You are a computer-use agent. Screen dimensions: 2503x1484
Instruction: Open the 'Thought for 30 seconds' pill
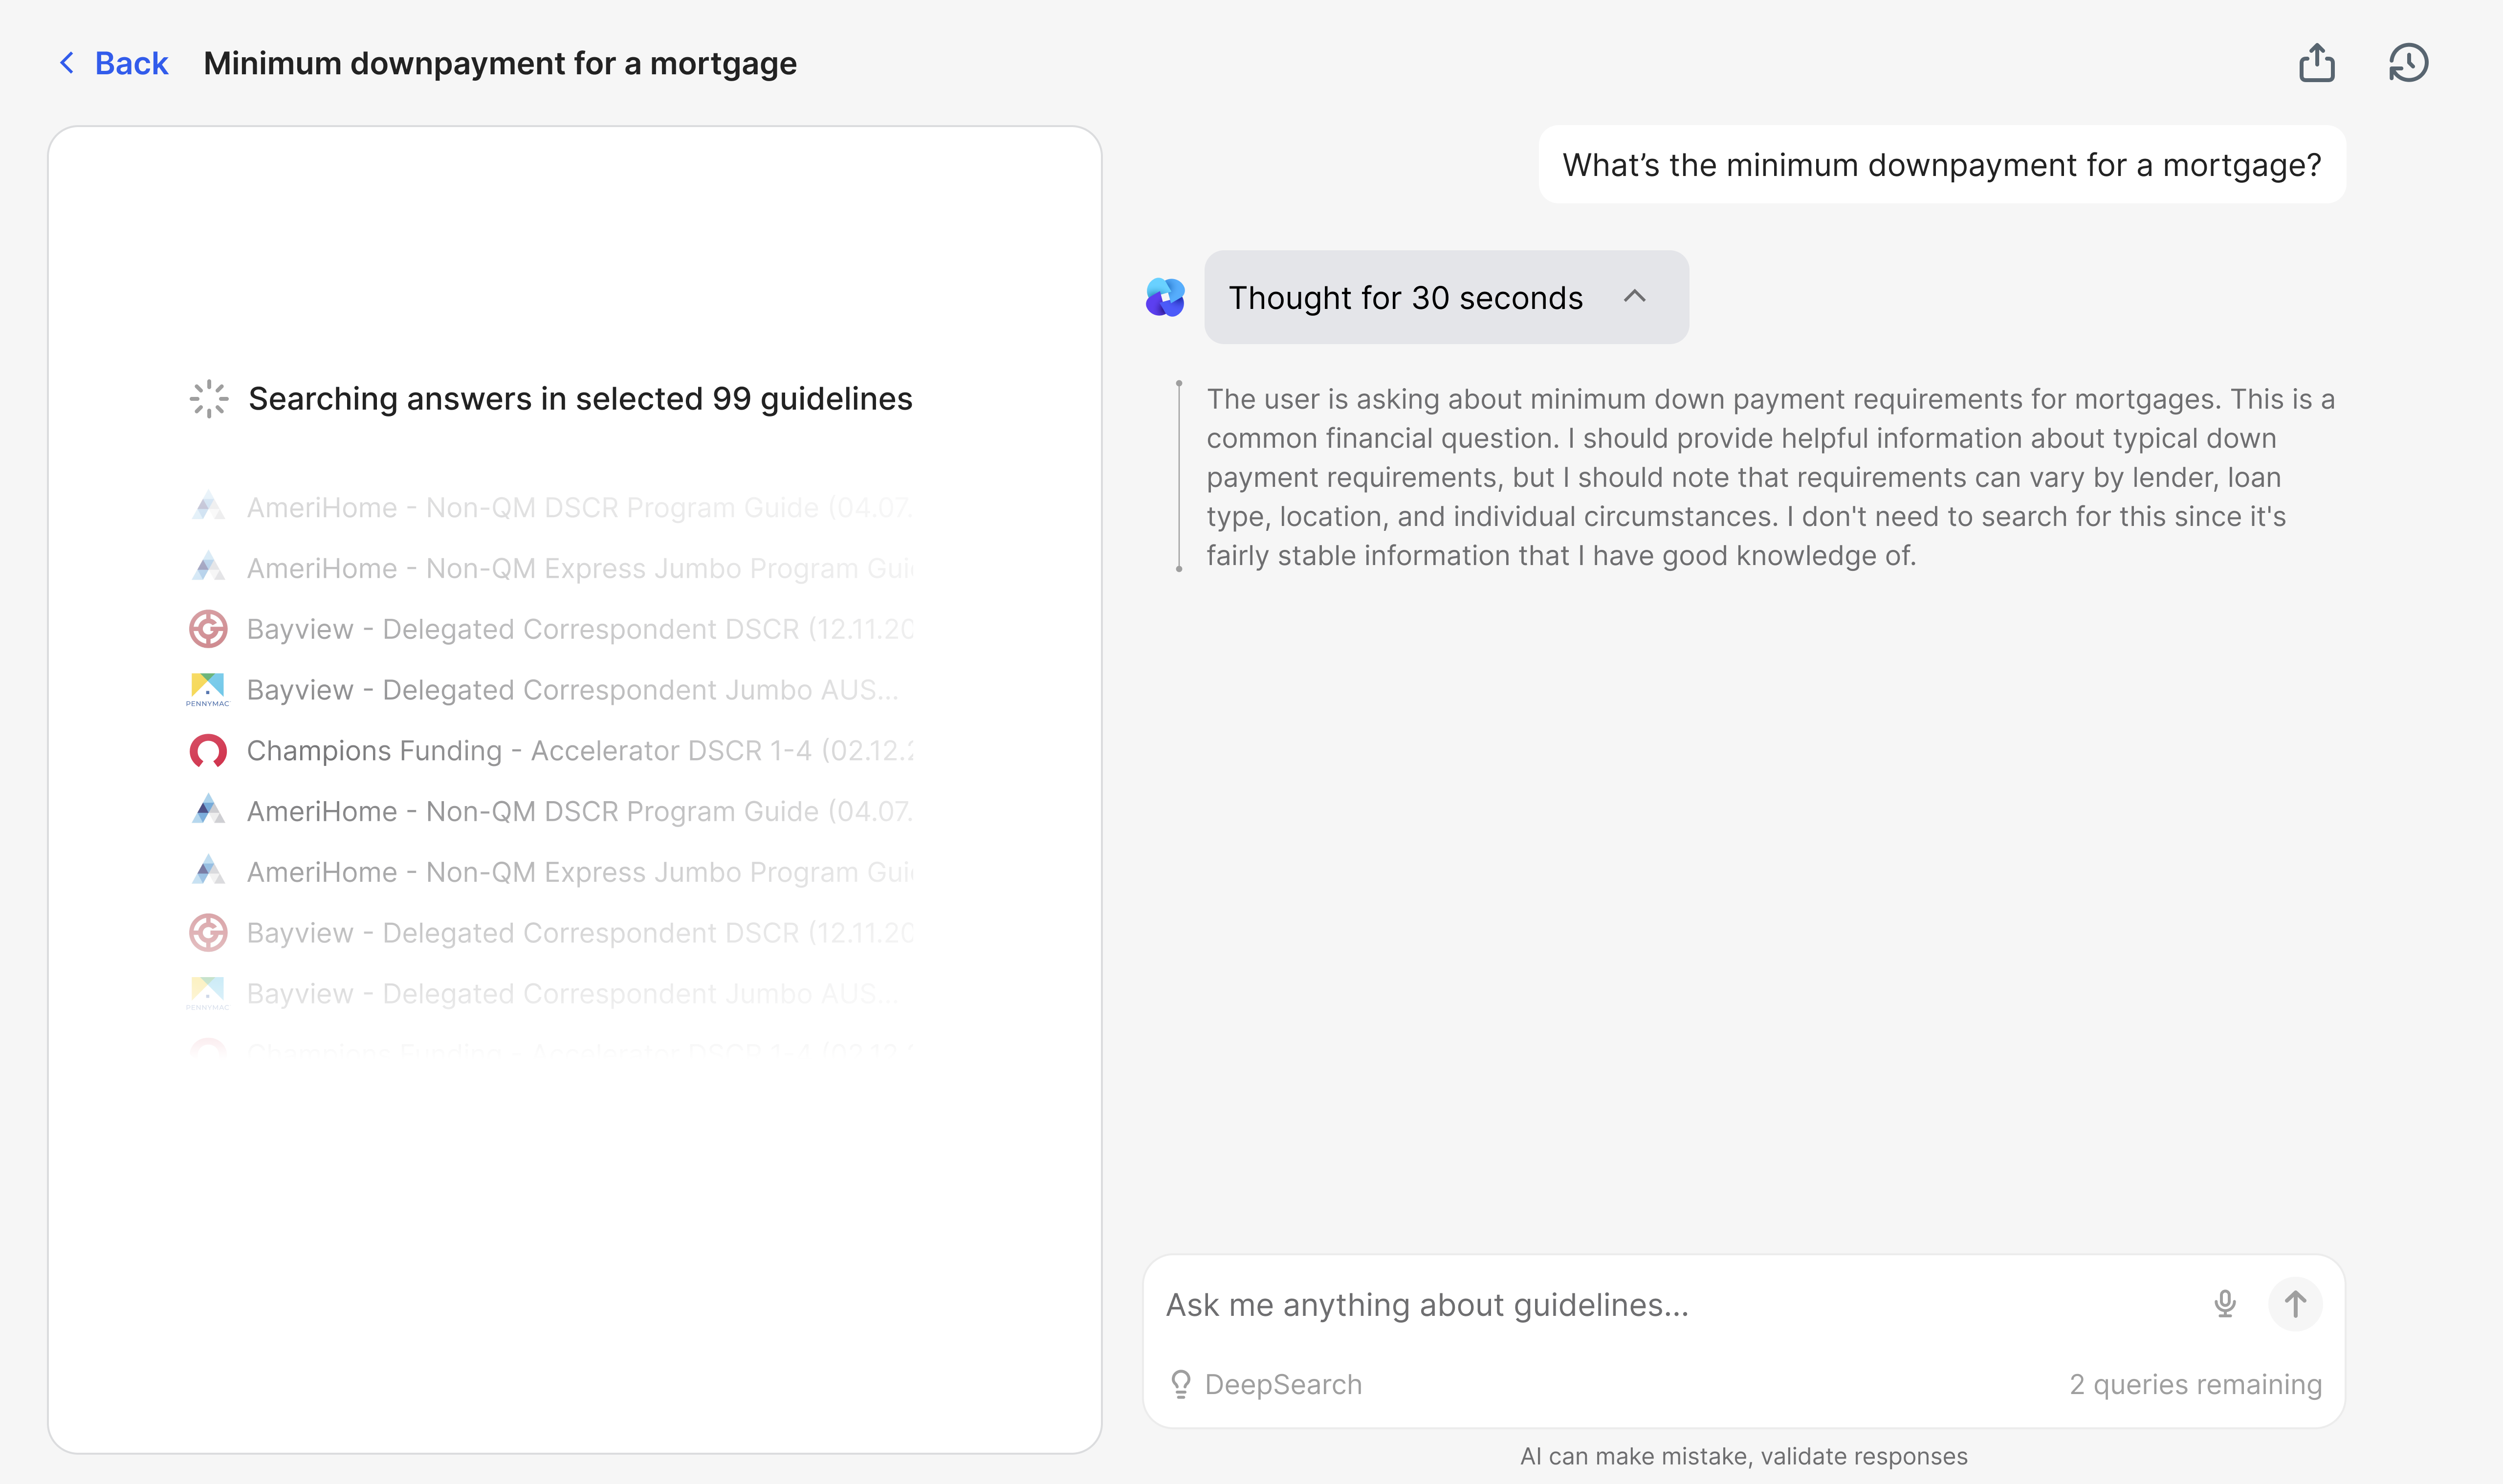click(x=1406, y=297)
